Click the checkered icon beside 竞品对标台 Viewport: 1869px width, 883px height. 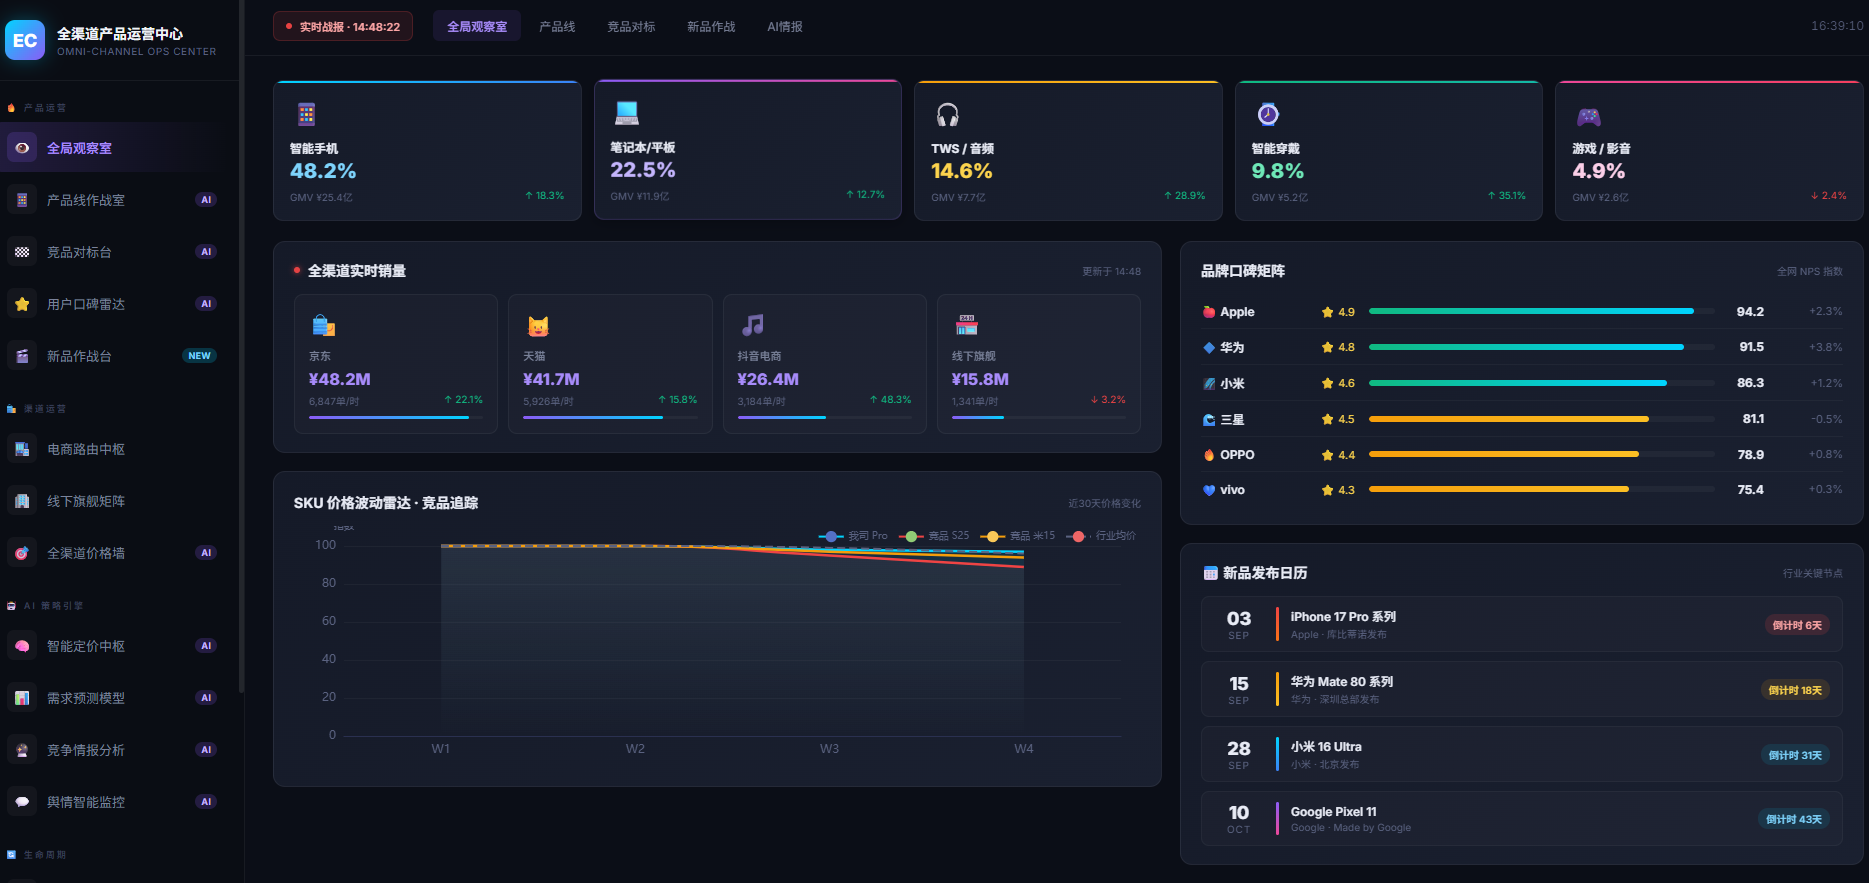tap(22, 252)
